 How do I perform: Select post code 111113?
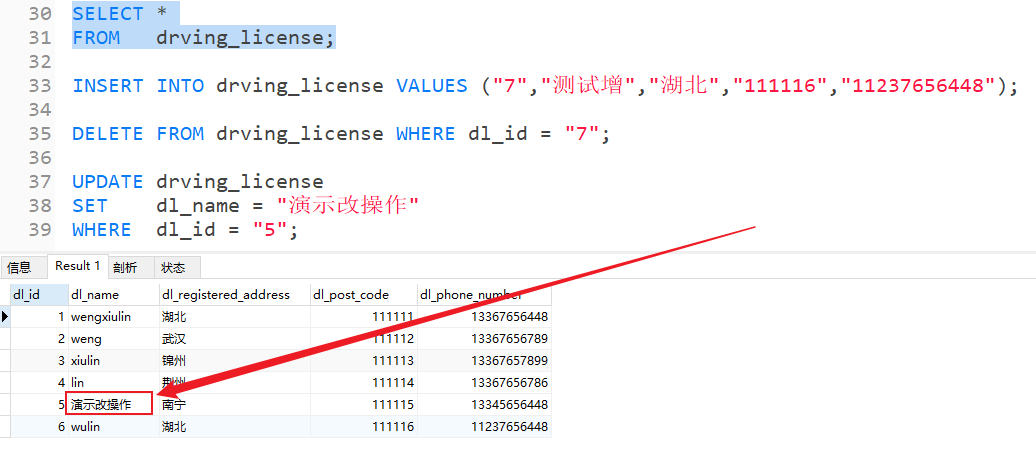(x=364, y=361)
